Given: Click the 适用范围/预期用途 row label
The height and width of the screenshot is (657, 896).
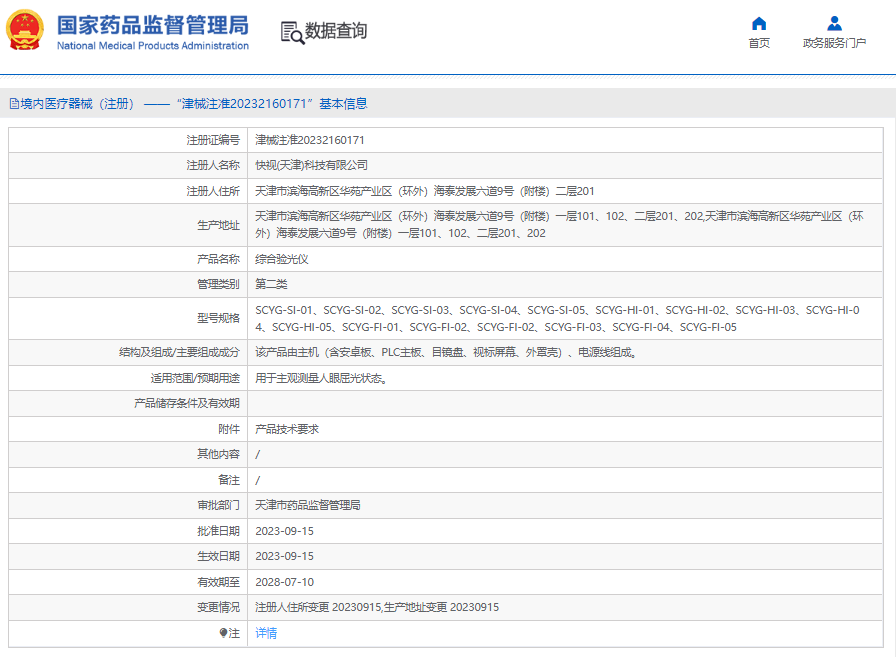Looking at the screenshot, I should point(195,378).
